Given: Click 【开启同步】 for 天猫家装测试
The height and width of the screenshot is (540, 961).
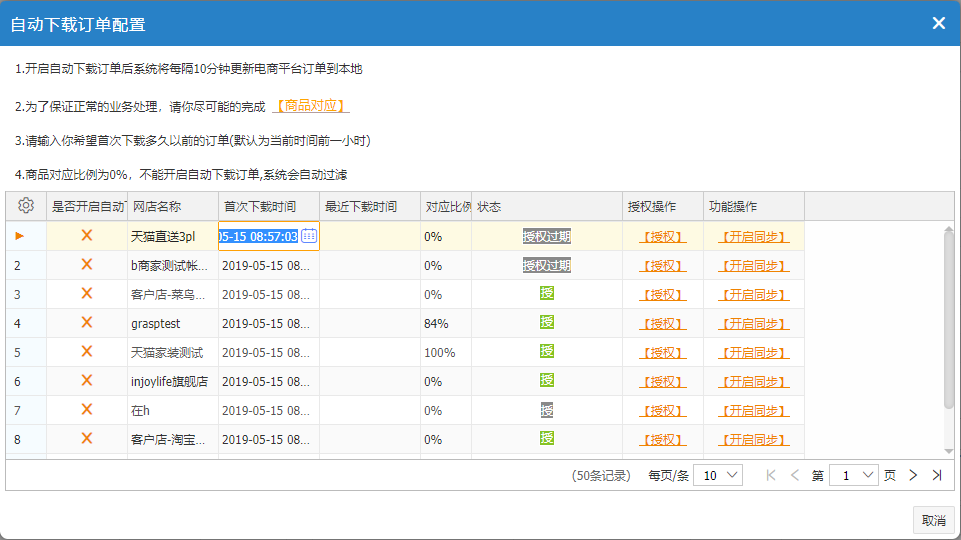Looking at the screenshot, I should 753,352.
